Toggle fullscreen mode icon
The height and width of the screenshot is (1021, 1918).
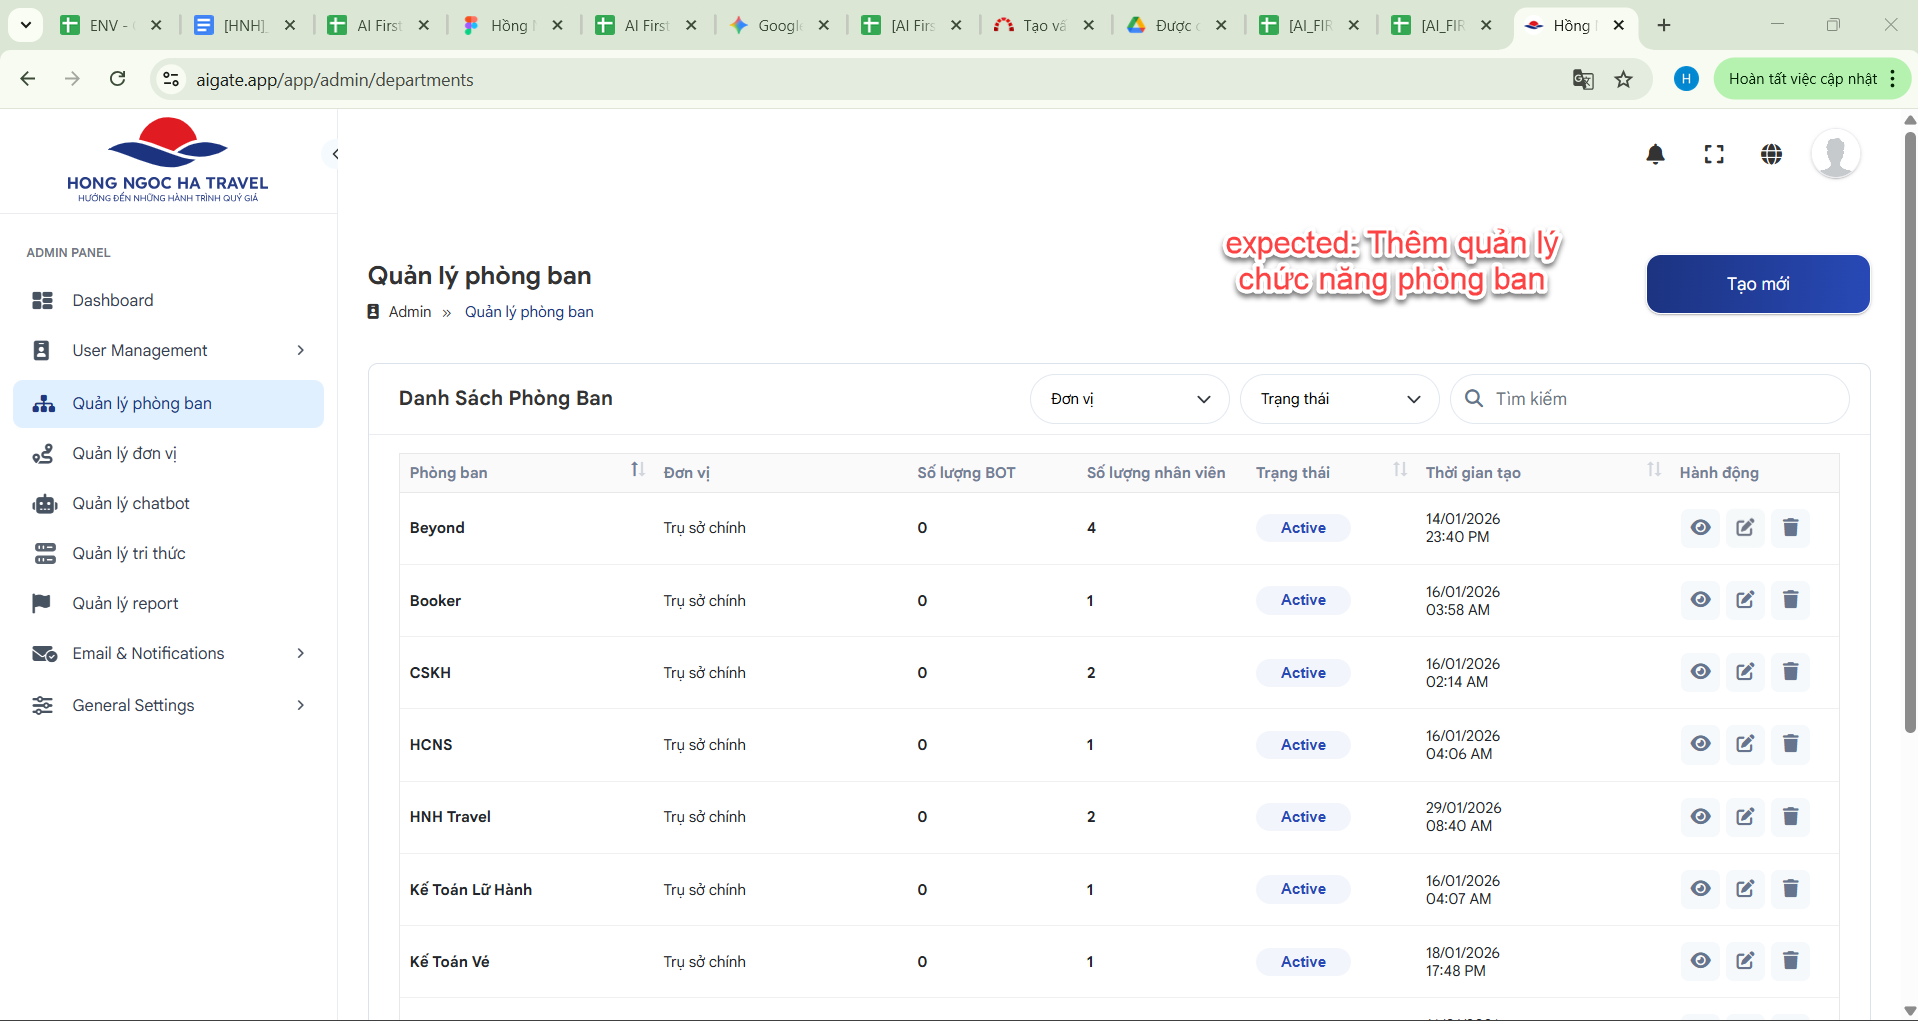click(x=1714, y=154)
